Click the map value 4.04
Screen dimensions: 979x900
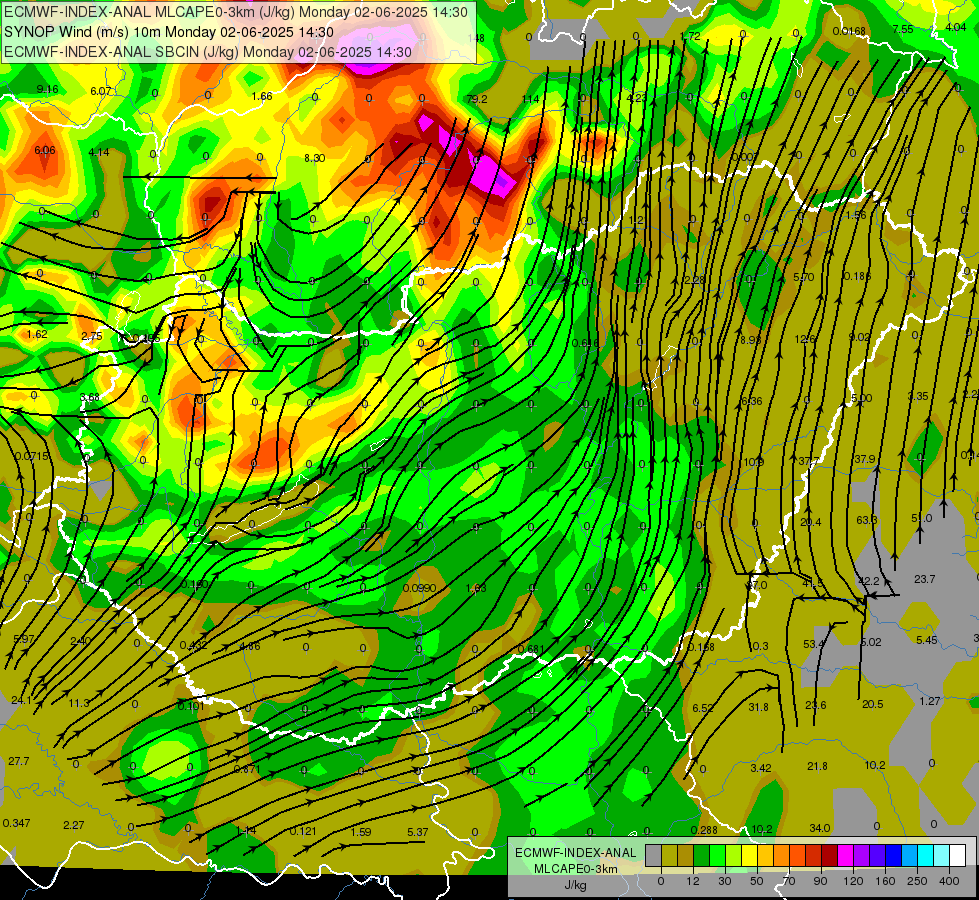(956, 27)
